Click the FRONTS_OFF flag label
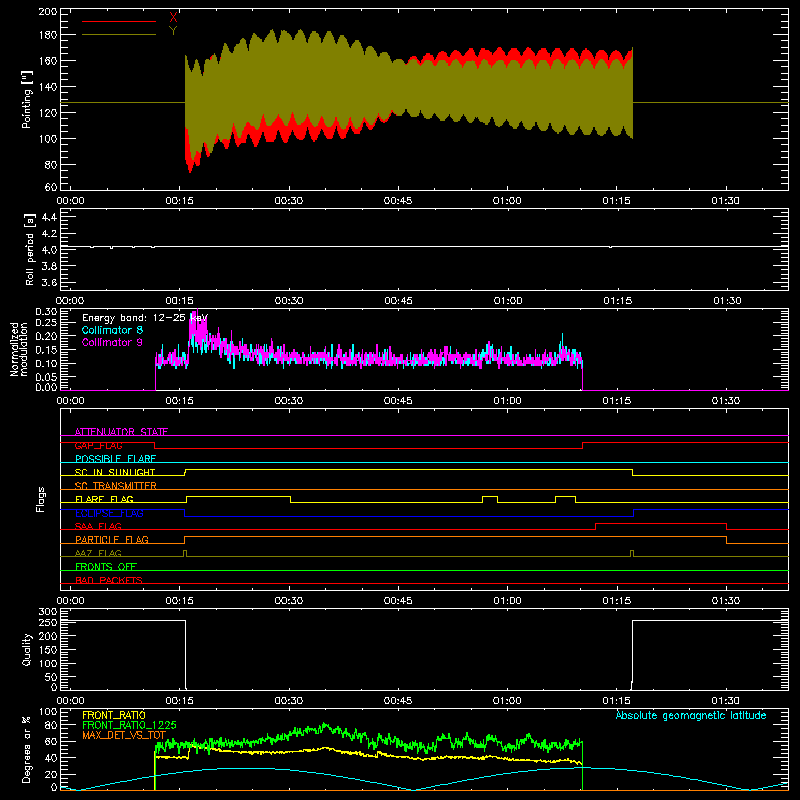The height and width of the screenshot is (800, 800). click(x=106, y=566)
